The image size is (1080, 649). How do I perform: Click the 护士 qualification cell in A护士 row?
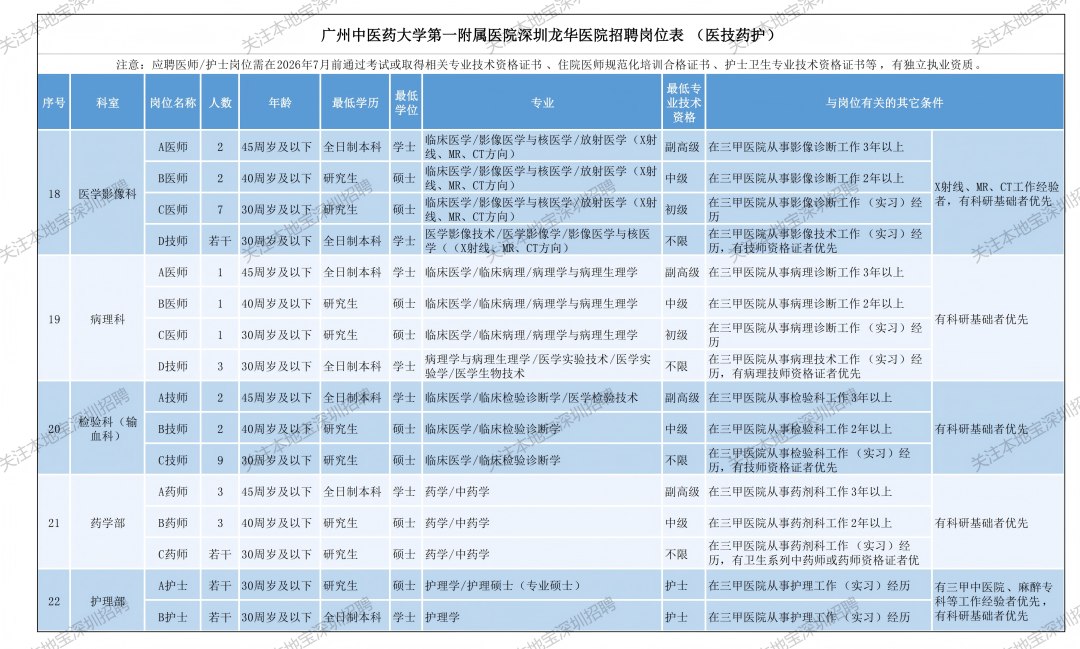(683, 586)
